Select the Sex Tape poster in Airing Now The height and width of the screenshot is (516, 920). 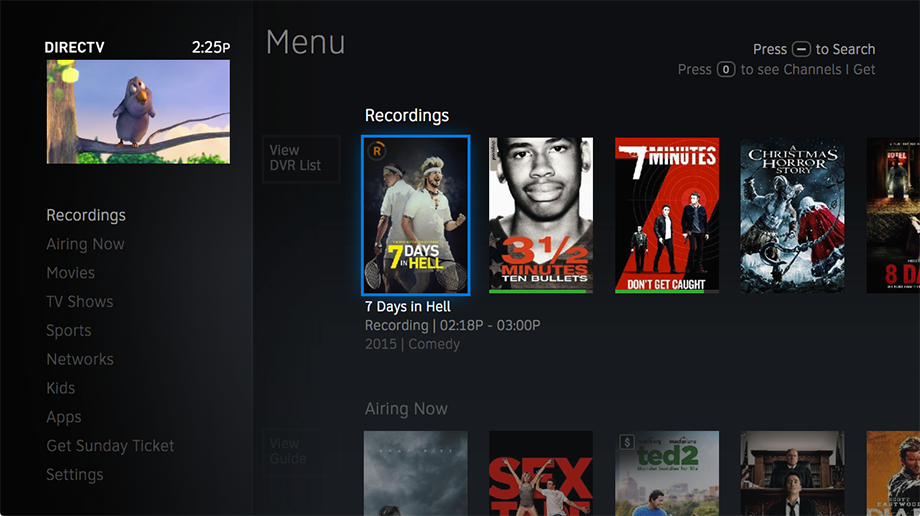click(541, 473)
